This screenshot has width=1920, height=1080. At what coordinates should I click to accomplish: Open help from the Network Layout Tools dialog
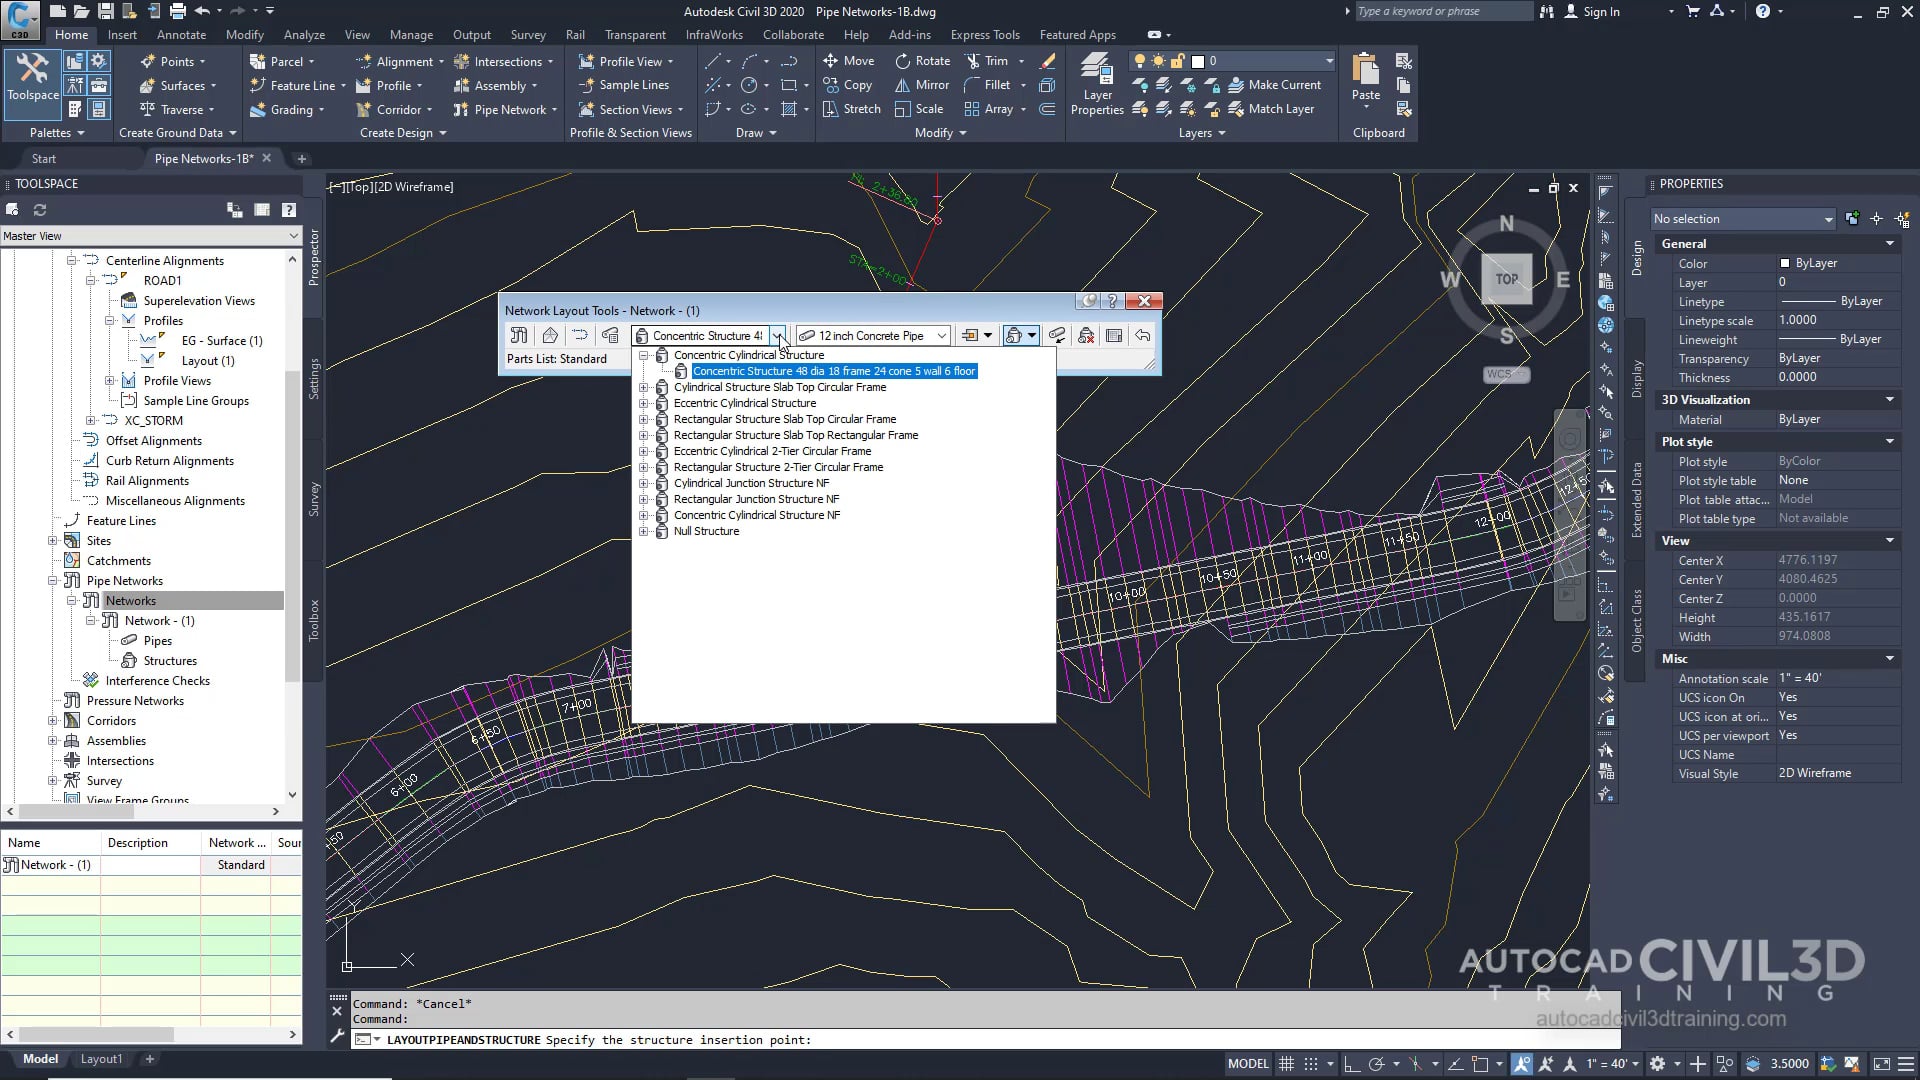pos(1112,301)
